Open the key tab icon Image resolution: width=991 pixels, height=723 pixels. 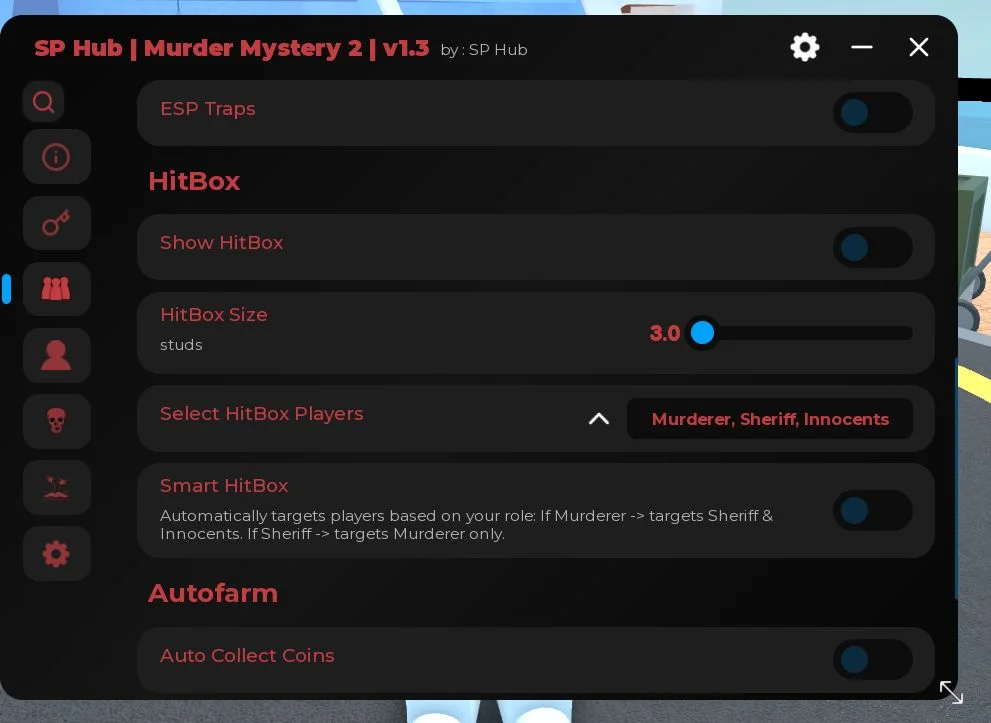click(56, 222)
